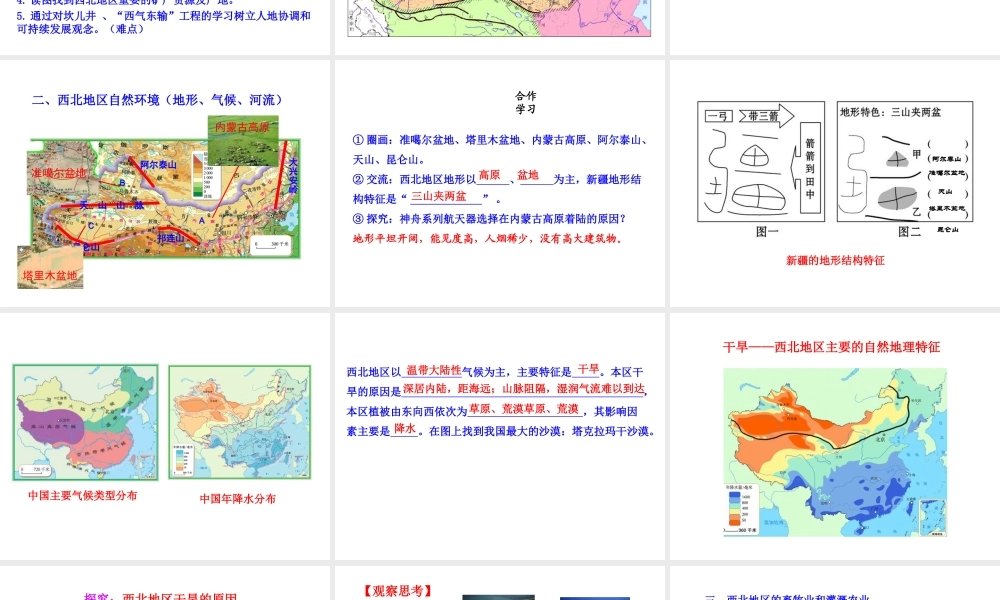Click the underlined answer 干旱 after 主要特征是

[588, 369]
